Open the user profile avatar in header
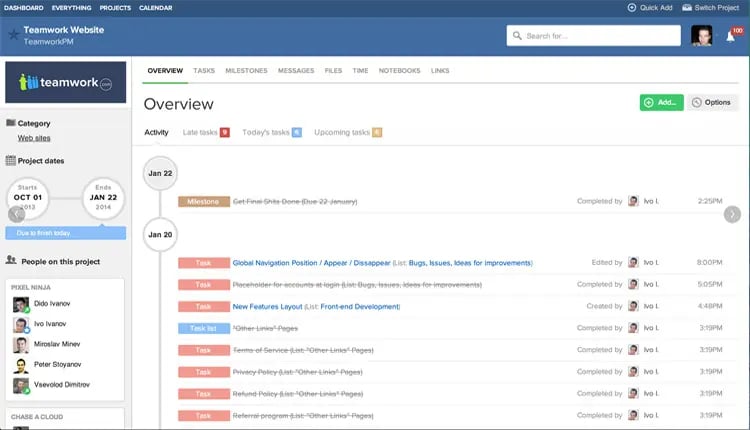 701,36
